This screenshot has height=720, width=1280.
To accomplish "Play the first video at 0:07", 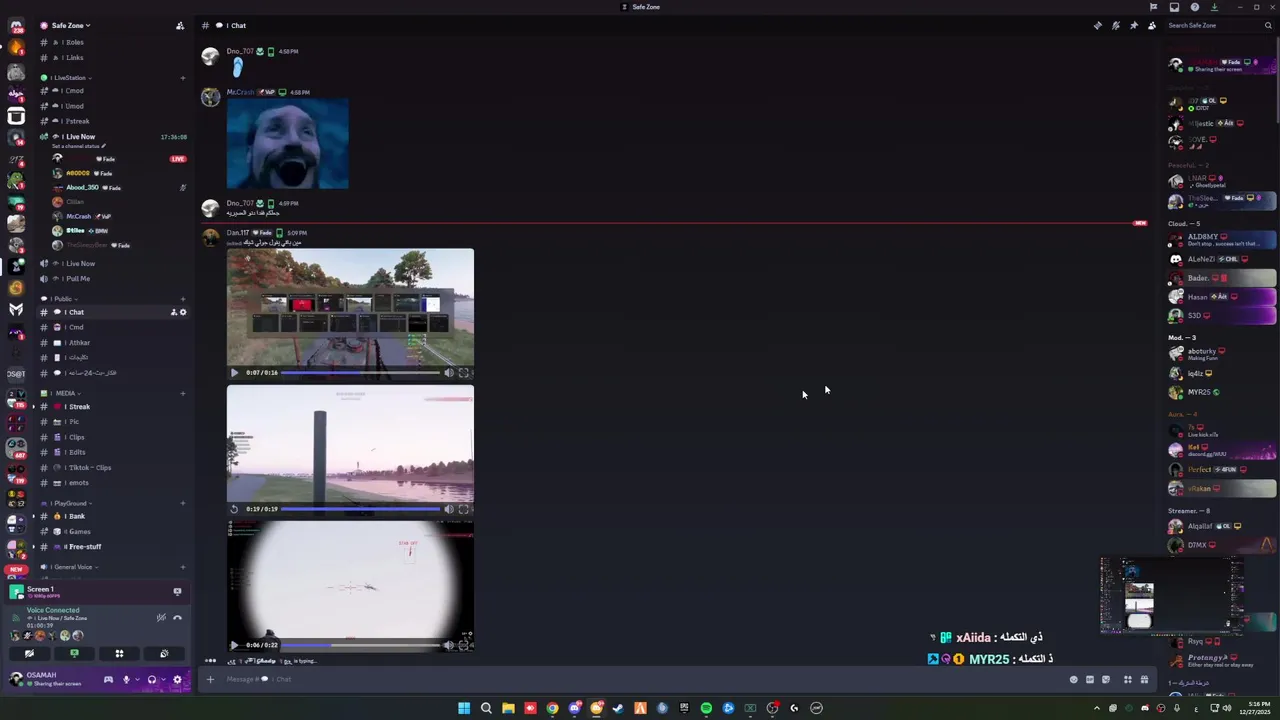I will [x=234, y=373].
